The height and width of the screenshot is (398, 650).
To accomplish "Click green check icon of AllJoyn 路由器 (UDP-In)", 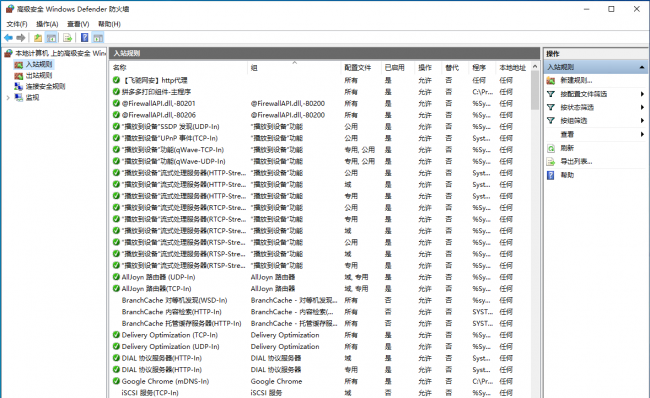I will 116,277.
